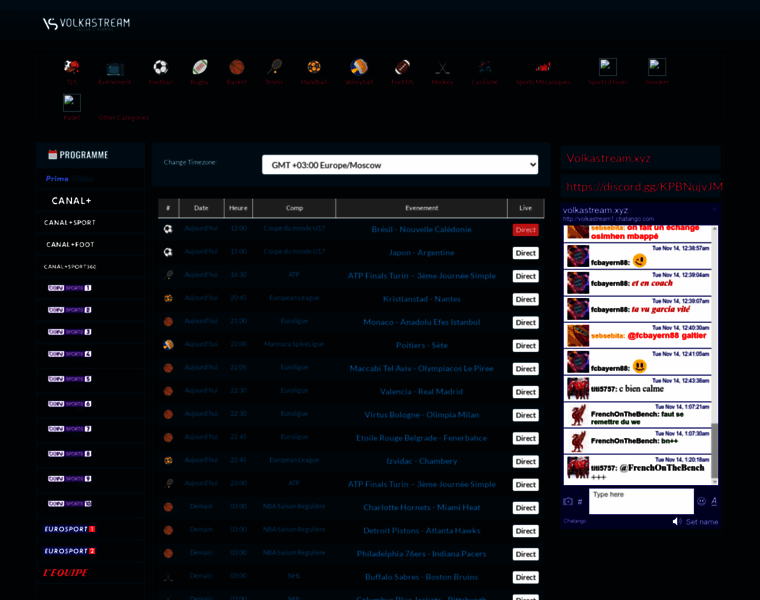Open the Basket basketball category icon
The image size is (760, 600).
(x=237, y=67)
